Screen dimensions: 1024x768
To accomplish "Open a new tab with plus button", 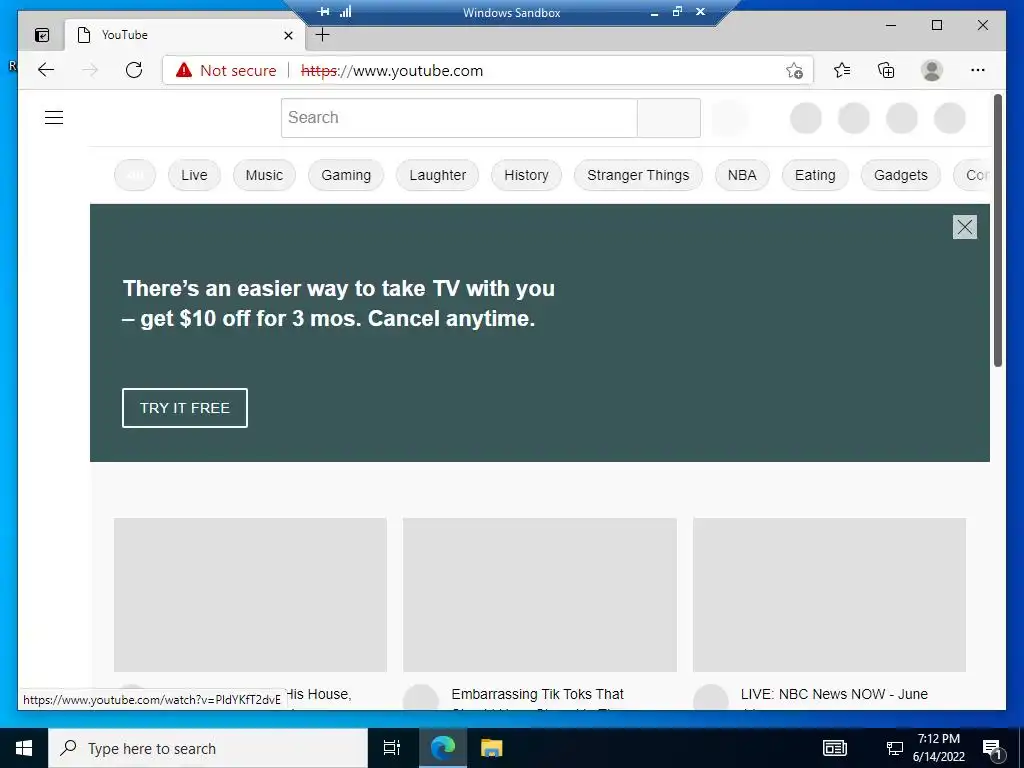I will [x=323, y=35].
